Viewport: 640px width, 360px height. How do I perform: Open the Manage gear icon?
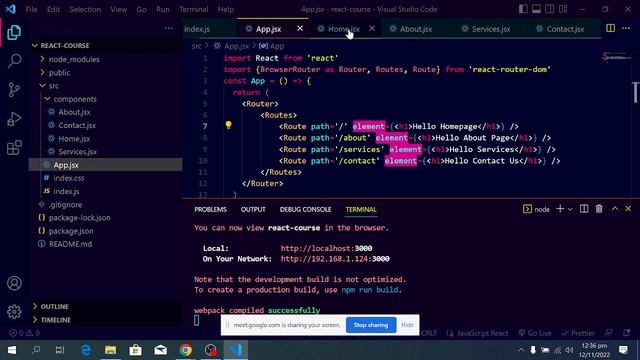[x=14, y=312]
